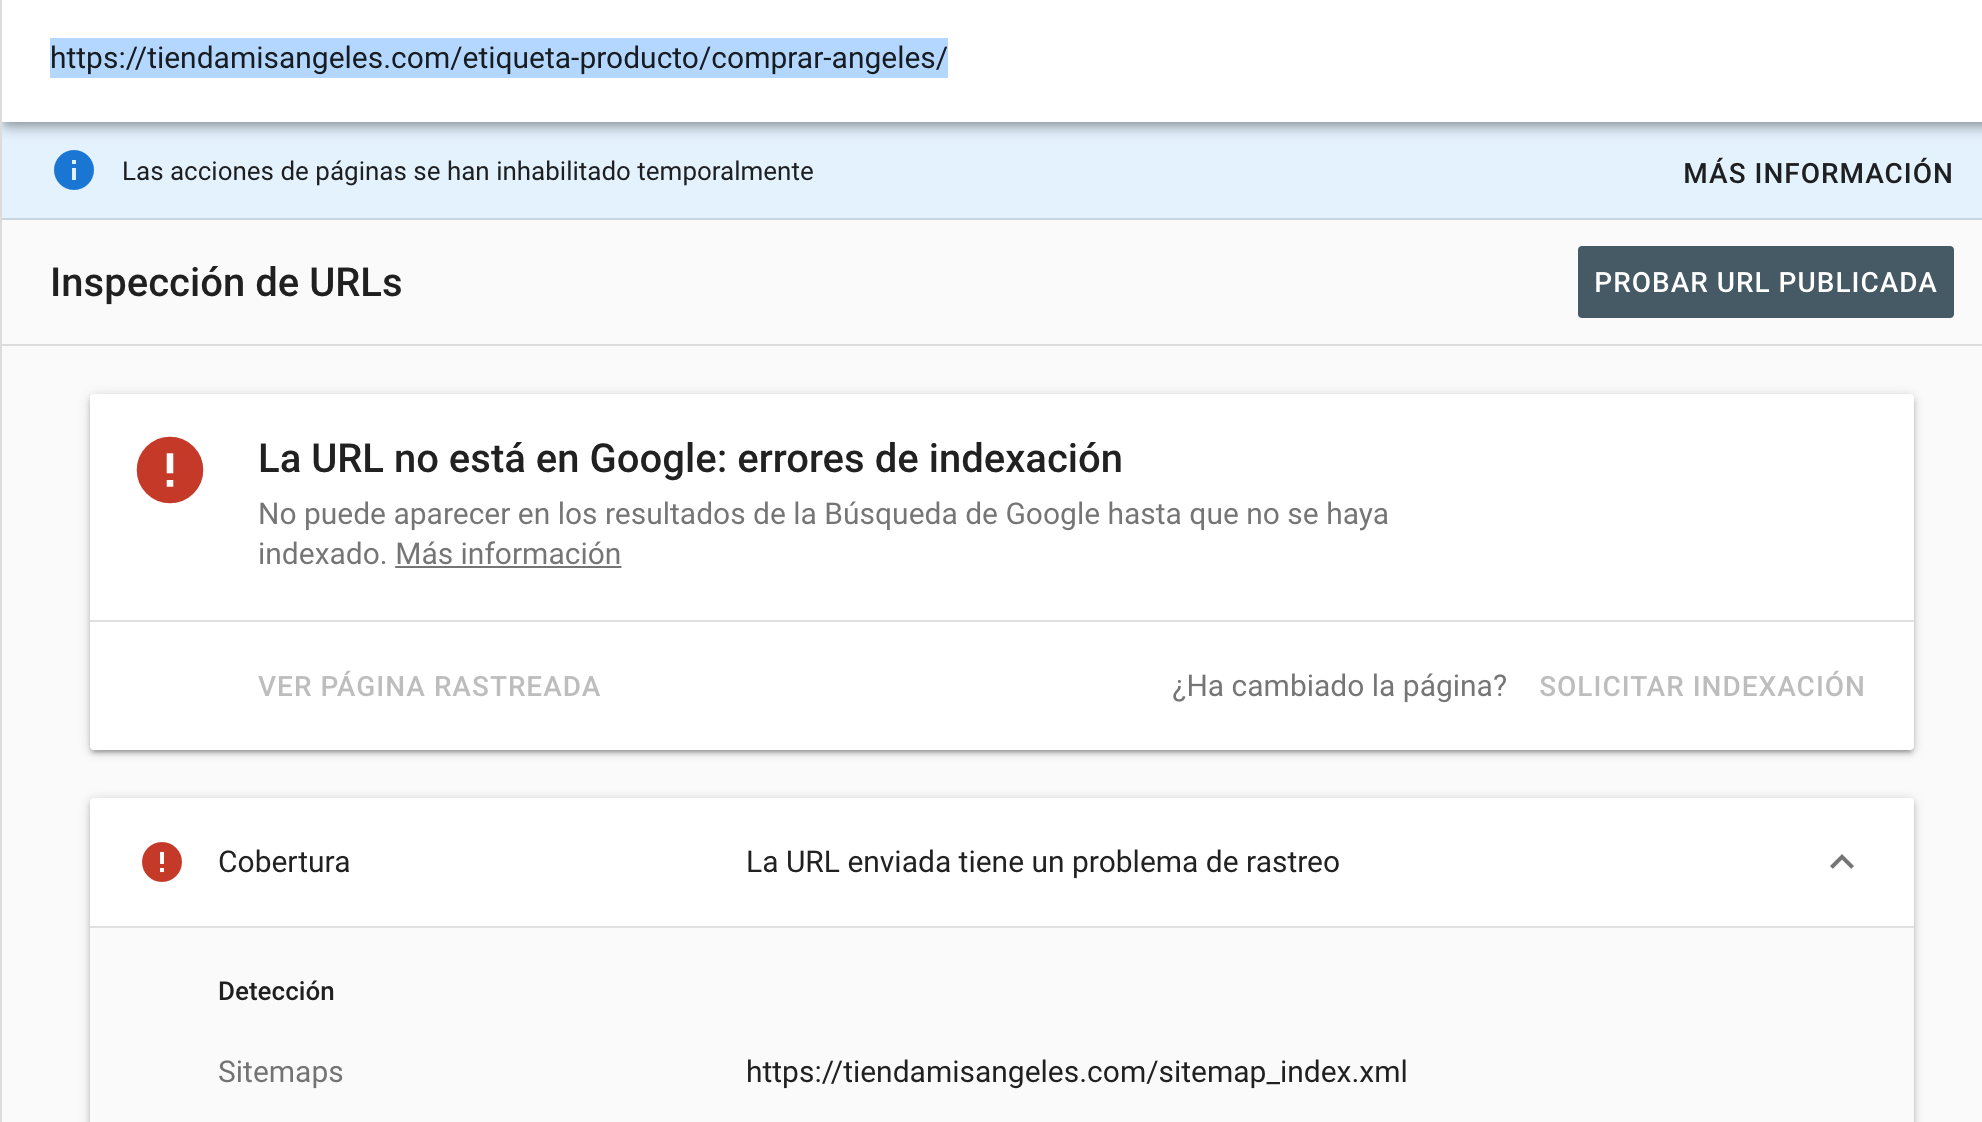1982x1122 pixels.
Task: Click the '¿Ha cambiado la página?' text
Action: [x=1339, y=686]
